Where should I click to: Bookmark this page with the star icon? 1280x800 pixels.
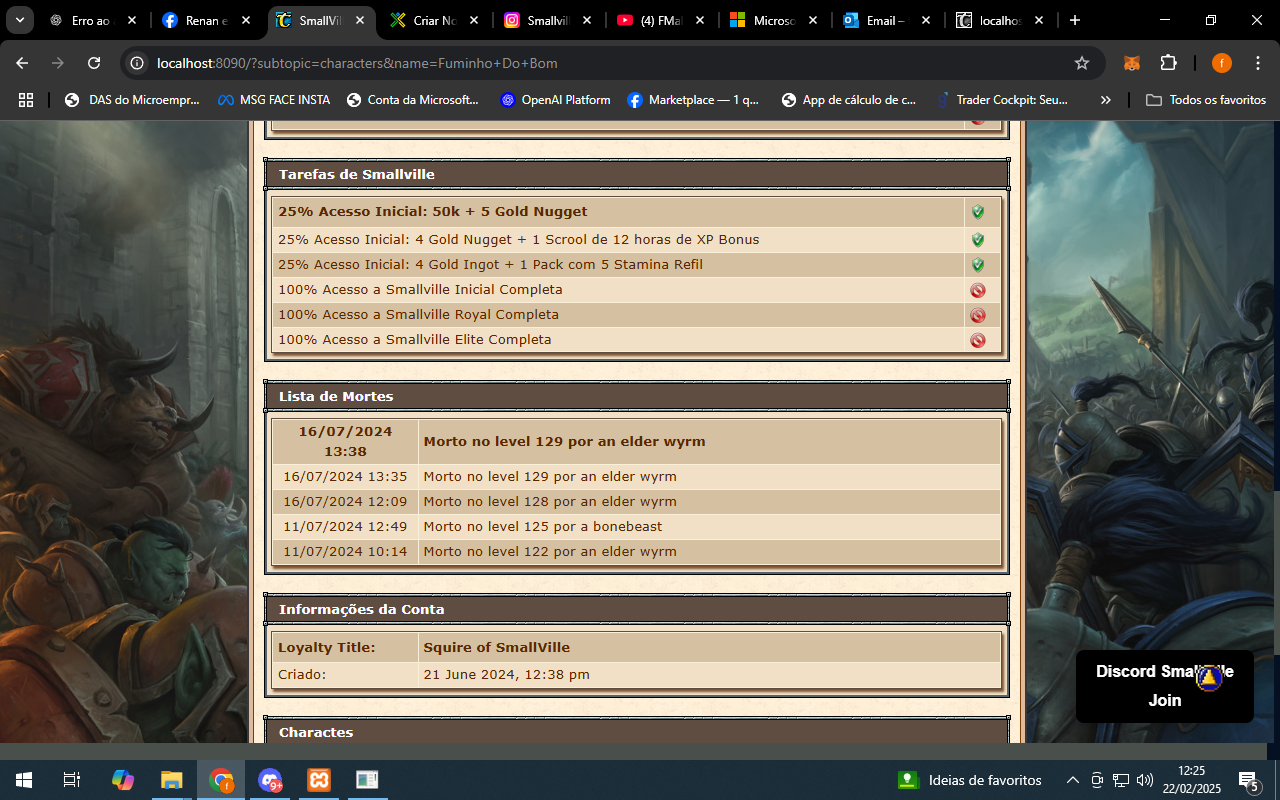[x=1081, y=63]
